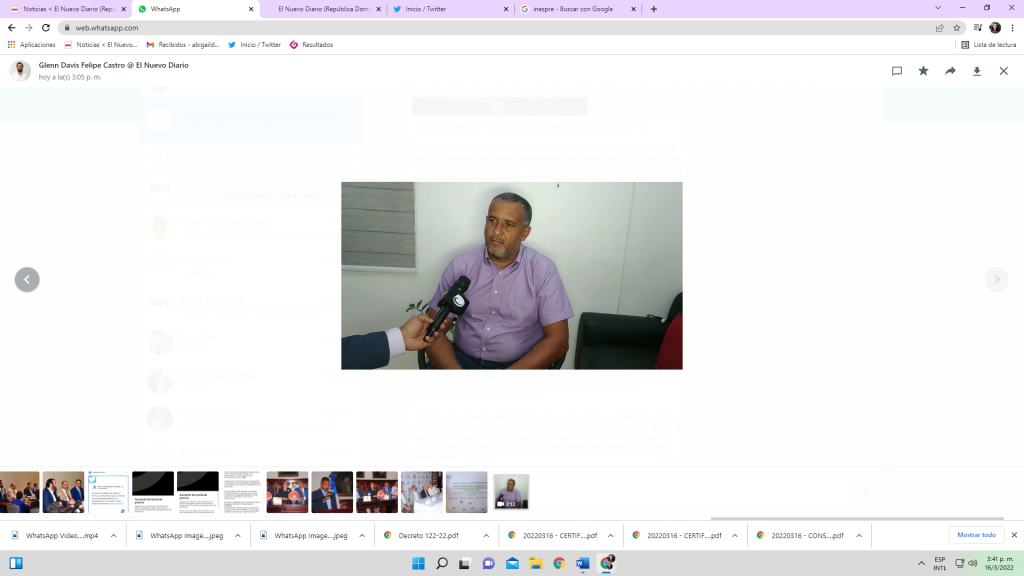1024x576 pixels.
Task: Go to next media with right arrow
Action: point(996,280)
